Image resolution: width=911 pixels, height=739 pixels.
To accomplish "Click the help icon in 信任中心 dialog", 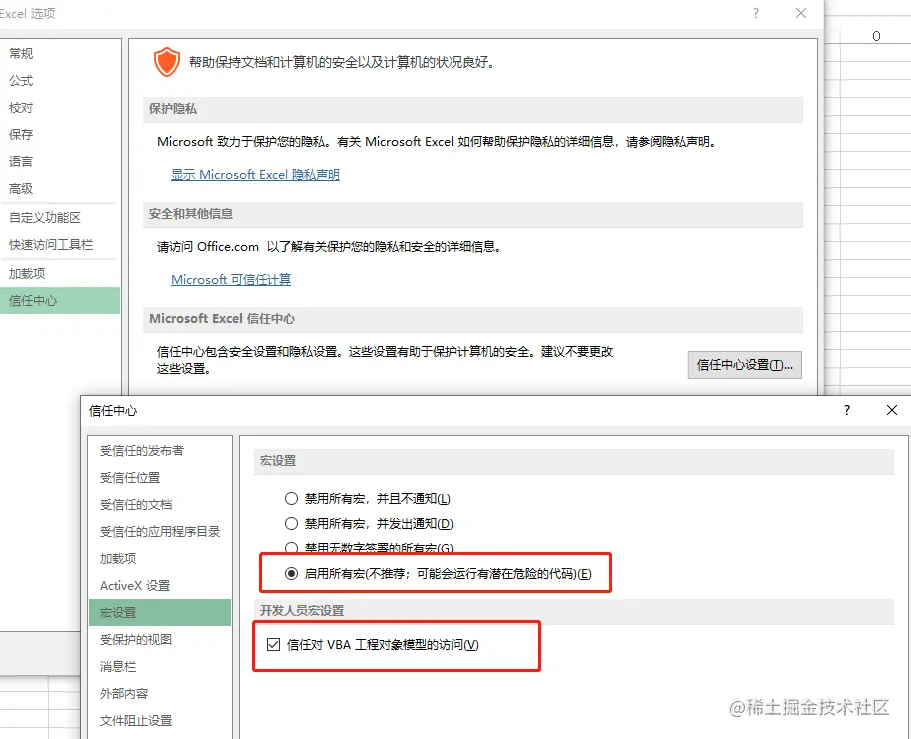I will pos(847,410).
